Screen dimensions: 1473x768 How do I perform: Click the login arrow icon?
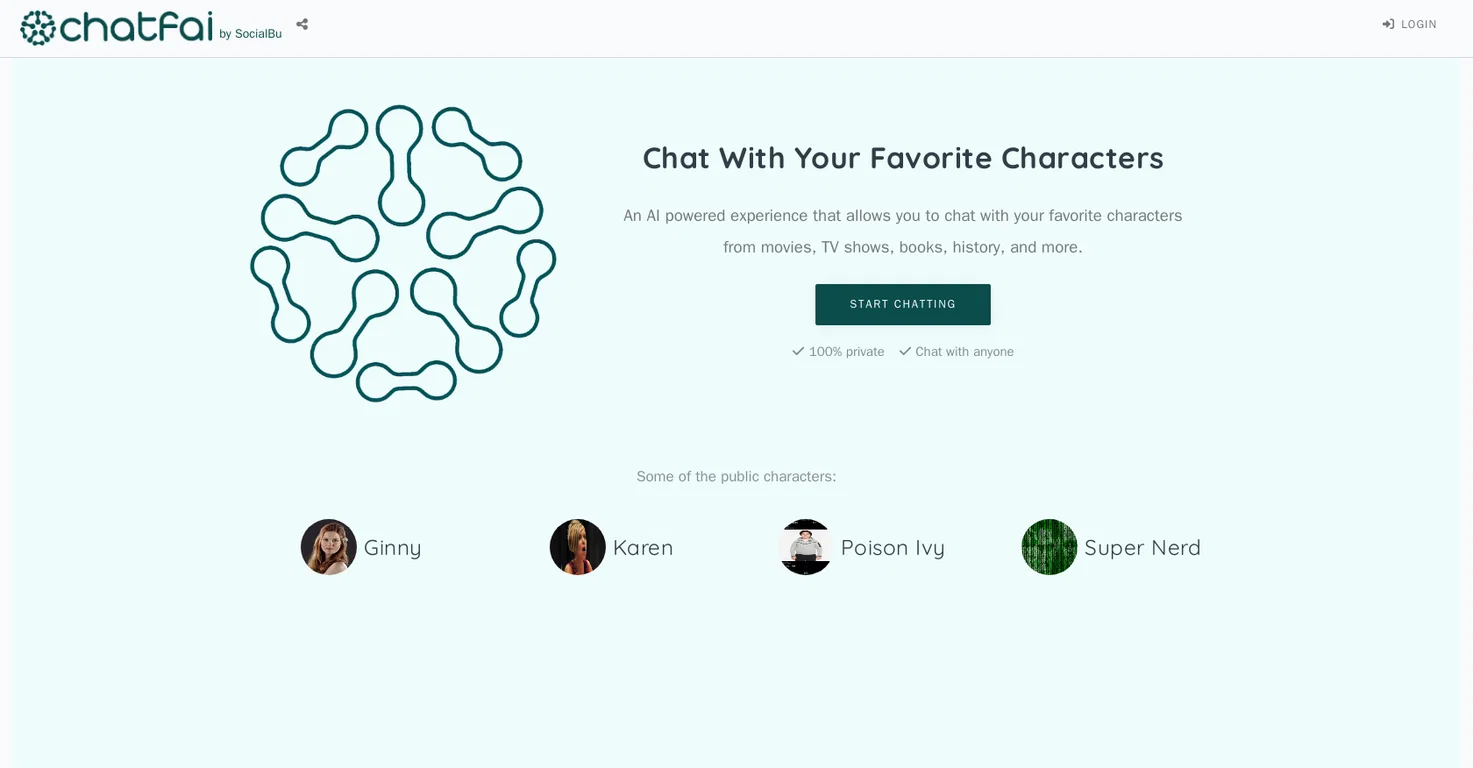coord(1388,24)
